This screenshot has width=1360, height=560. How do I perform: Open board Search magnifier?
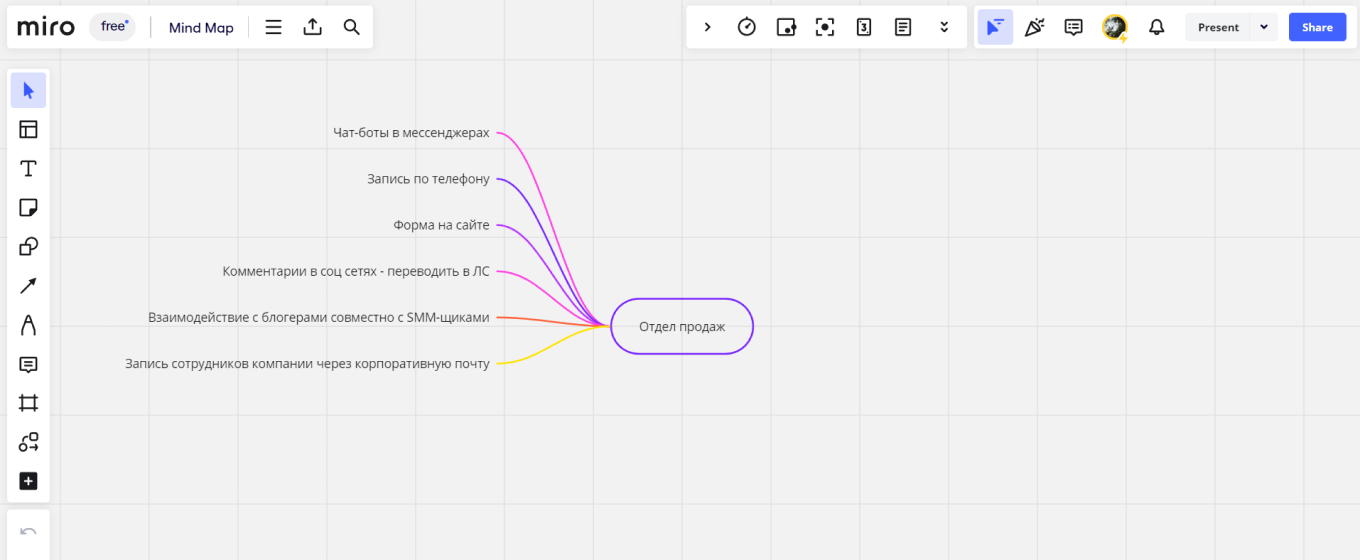tap(351, 27)
